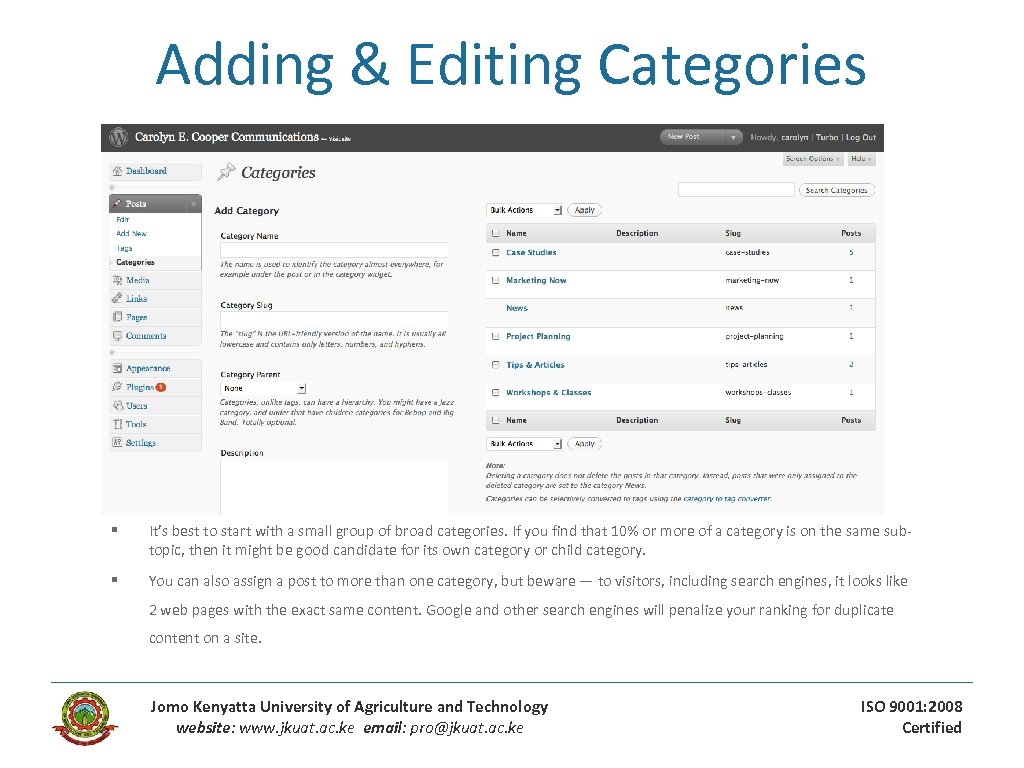Image resolution: width=1024 pixels, height=768 pixels.
Task: Select the Media library icon
Action: (x=117, y=280)
